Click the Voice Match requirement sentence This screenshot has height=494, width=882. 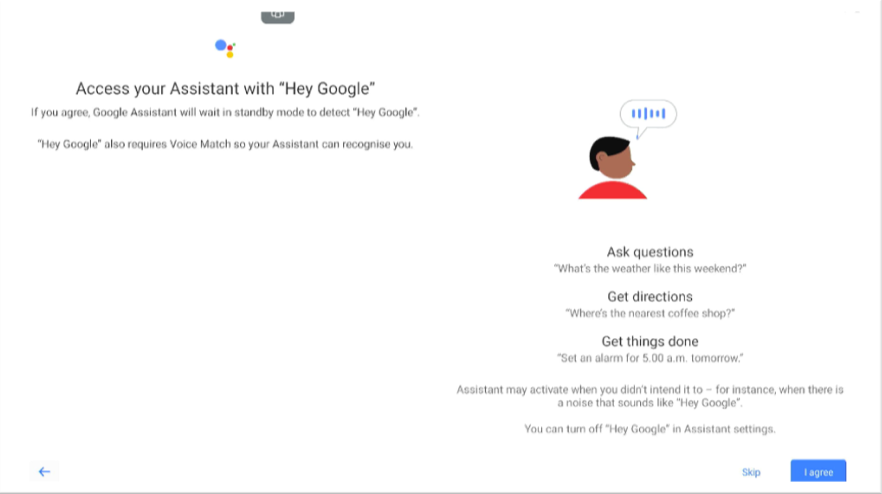[x=225, y=144]
